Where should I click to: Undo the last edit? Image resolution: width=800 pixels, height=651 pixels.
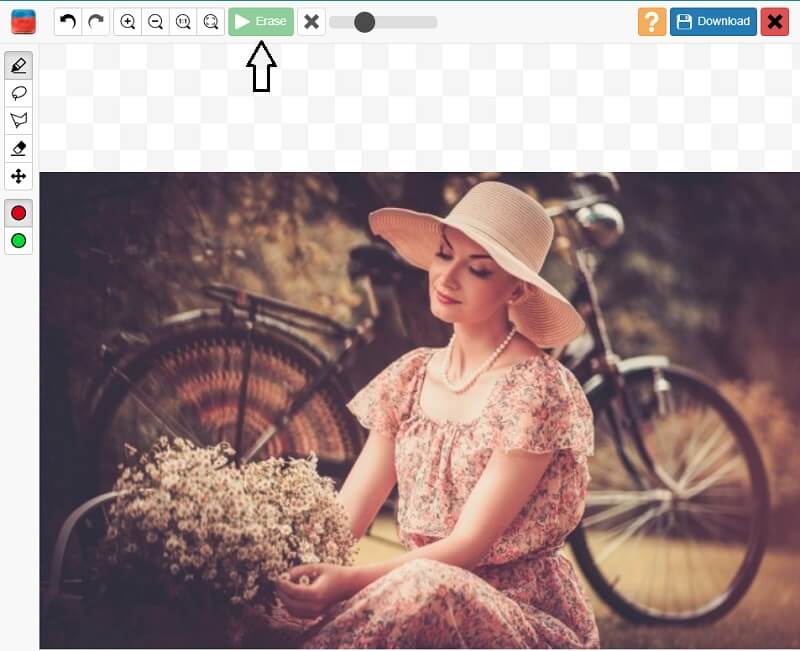tap(67, 20)
